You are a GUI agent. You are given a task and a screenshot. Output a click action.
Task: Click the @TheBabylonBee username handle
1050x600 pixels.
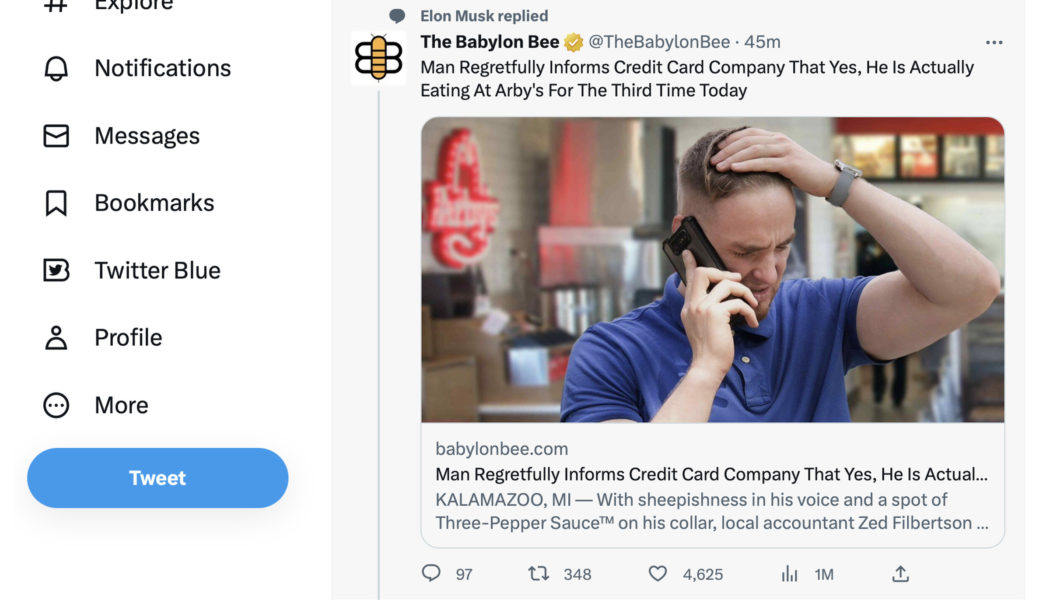(660, 42)
